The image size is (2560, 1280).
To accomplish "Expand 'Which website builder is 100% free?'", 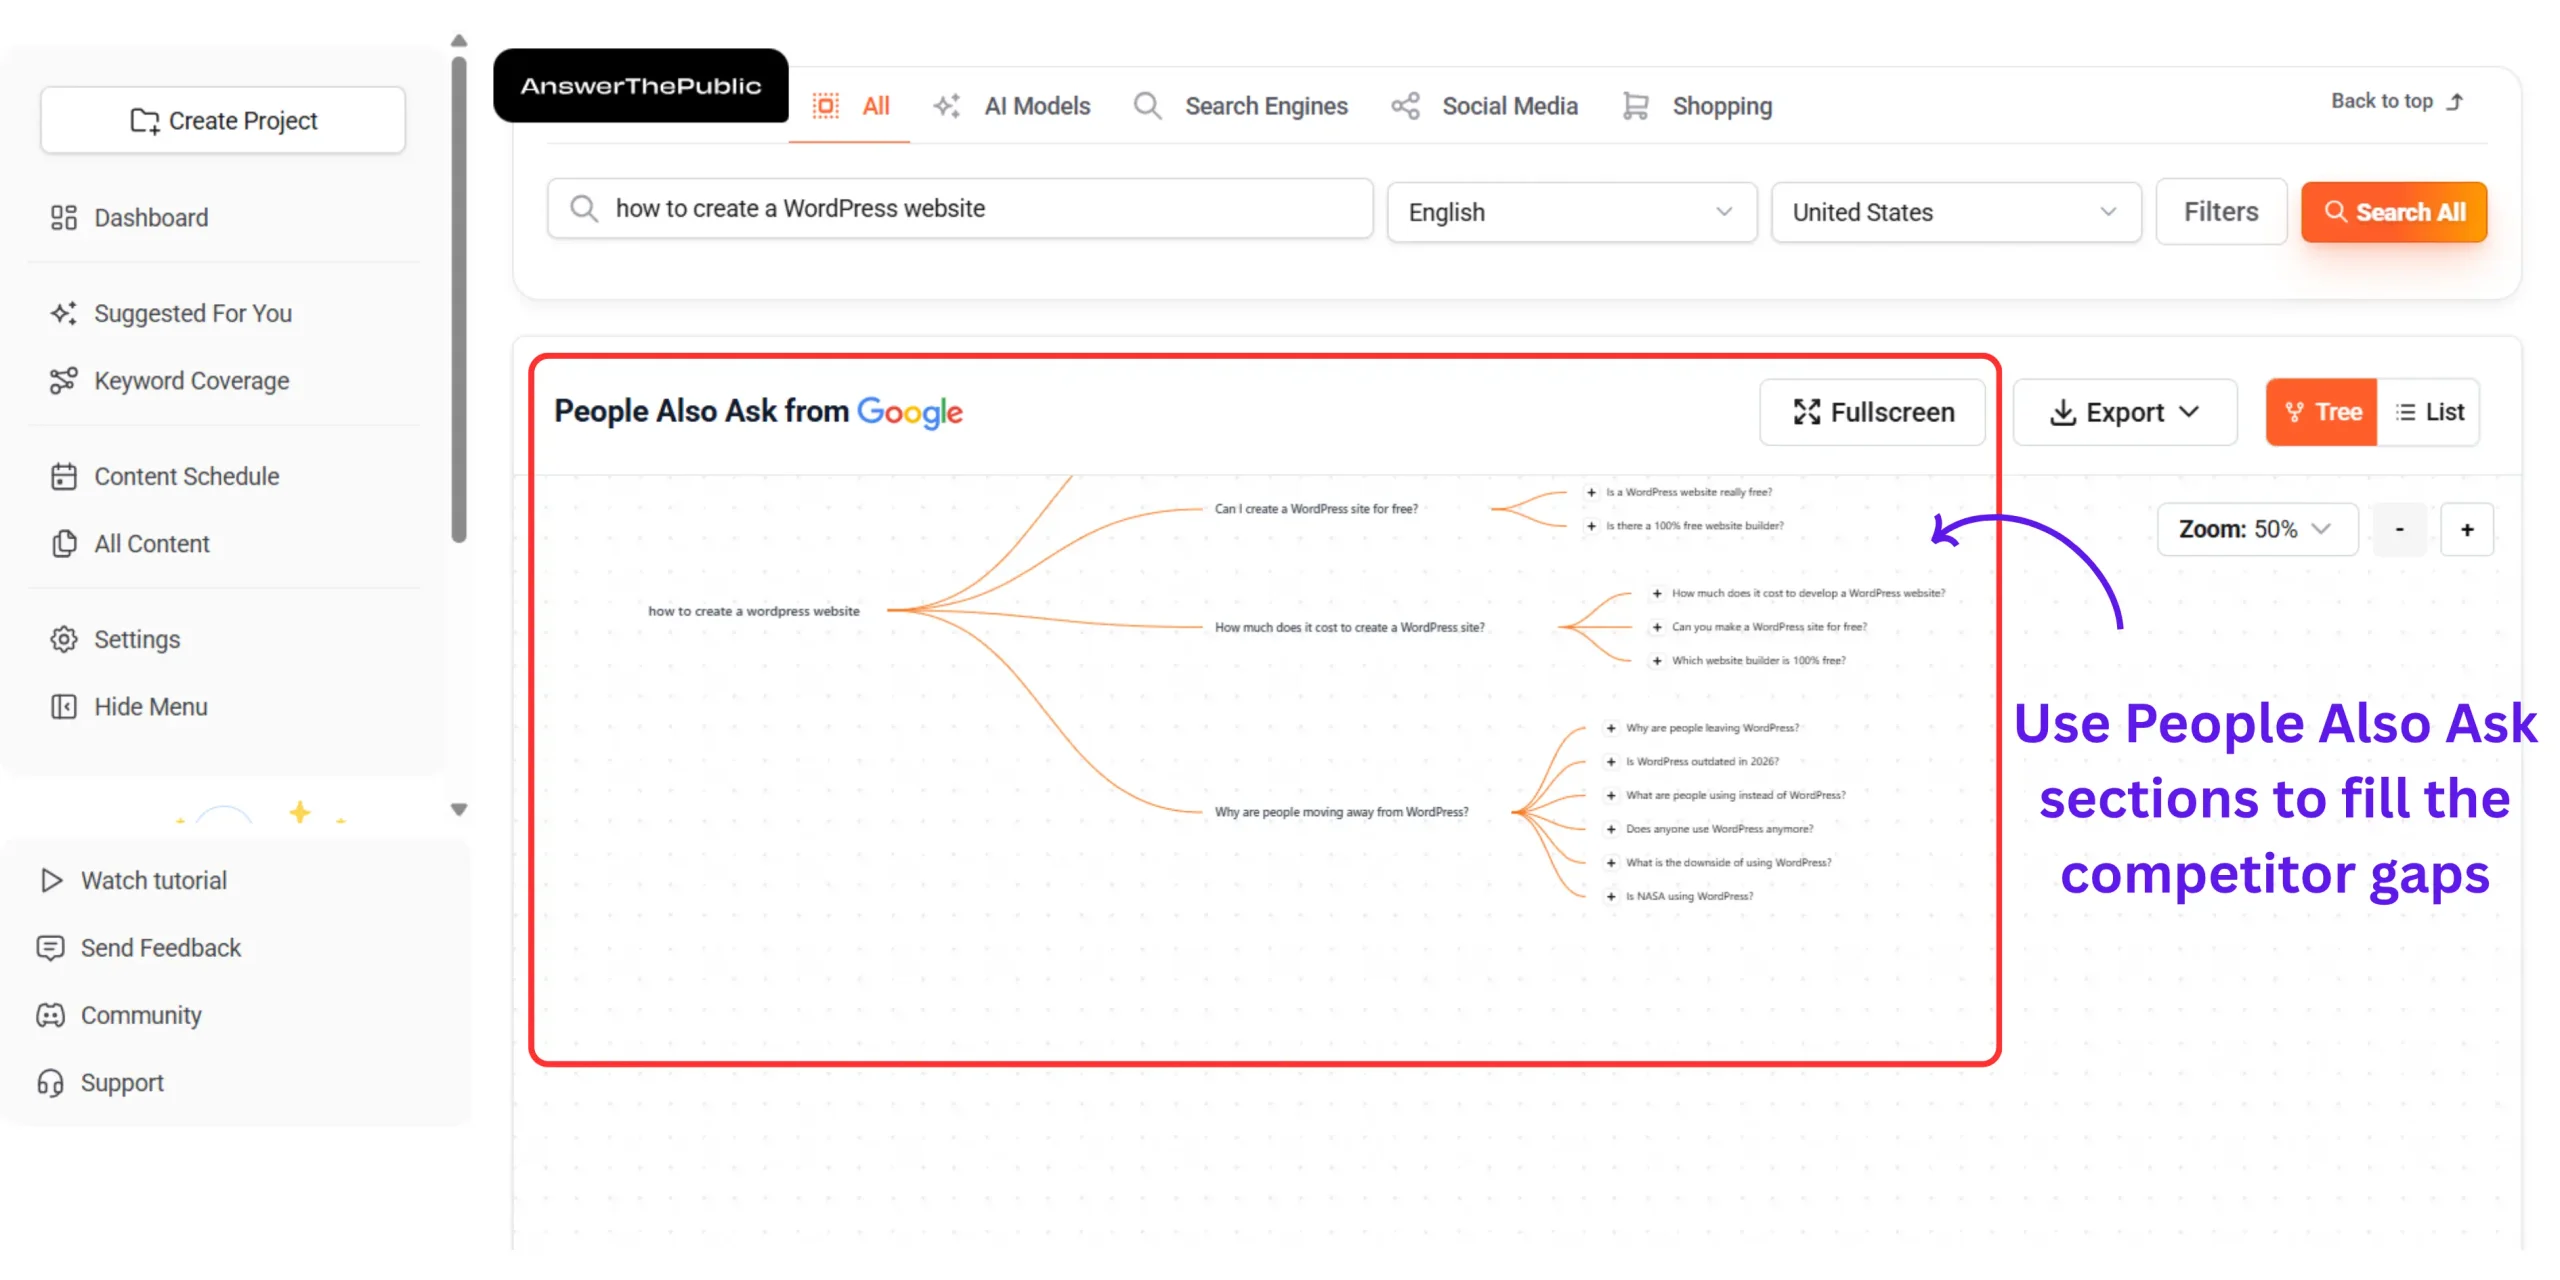I will (x=1657, y=660).
